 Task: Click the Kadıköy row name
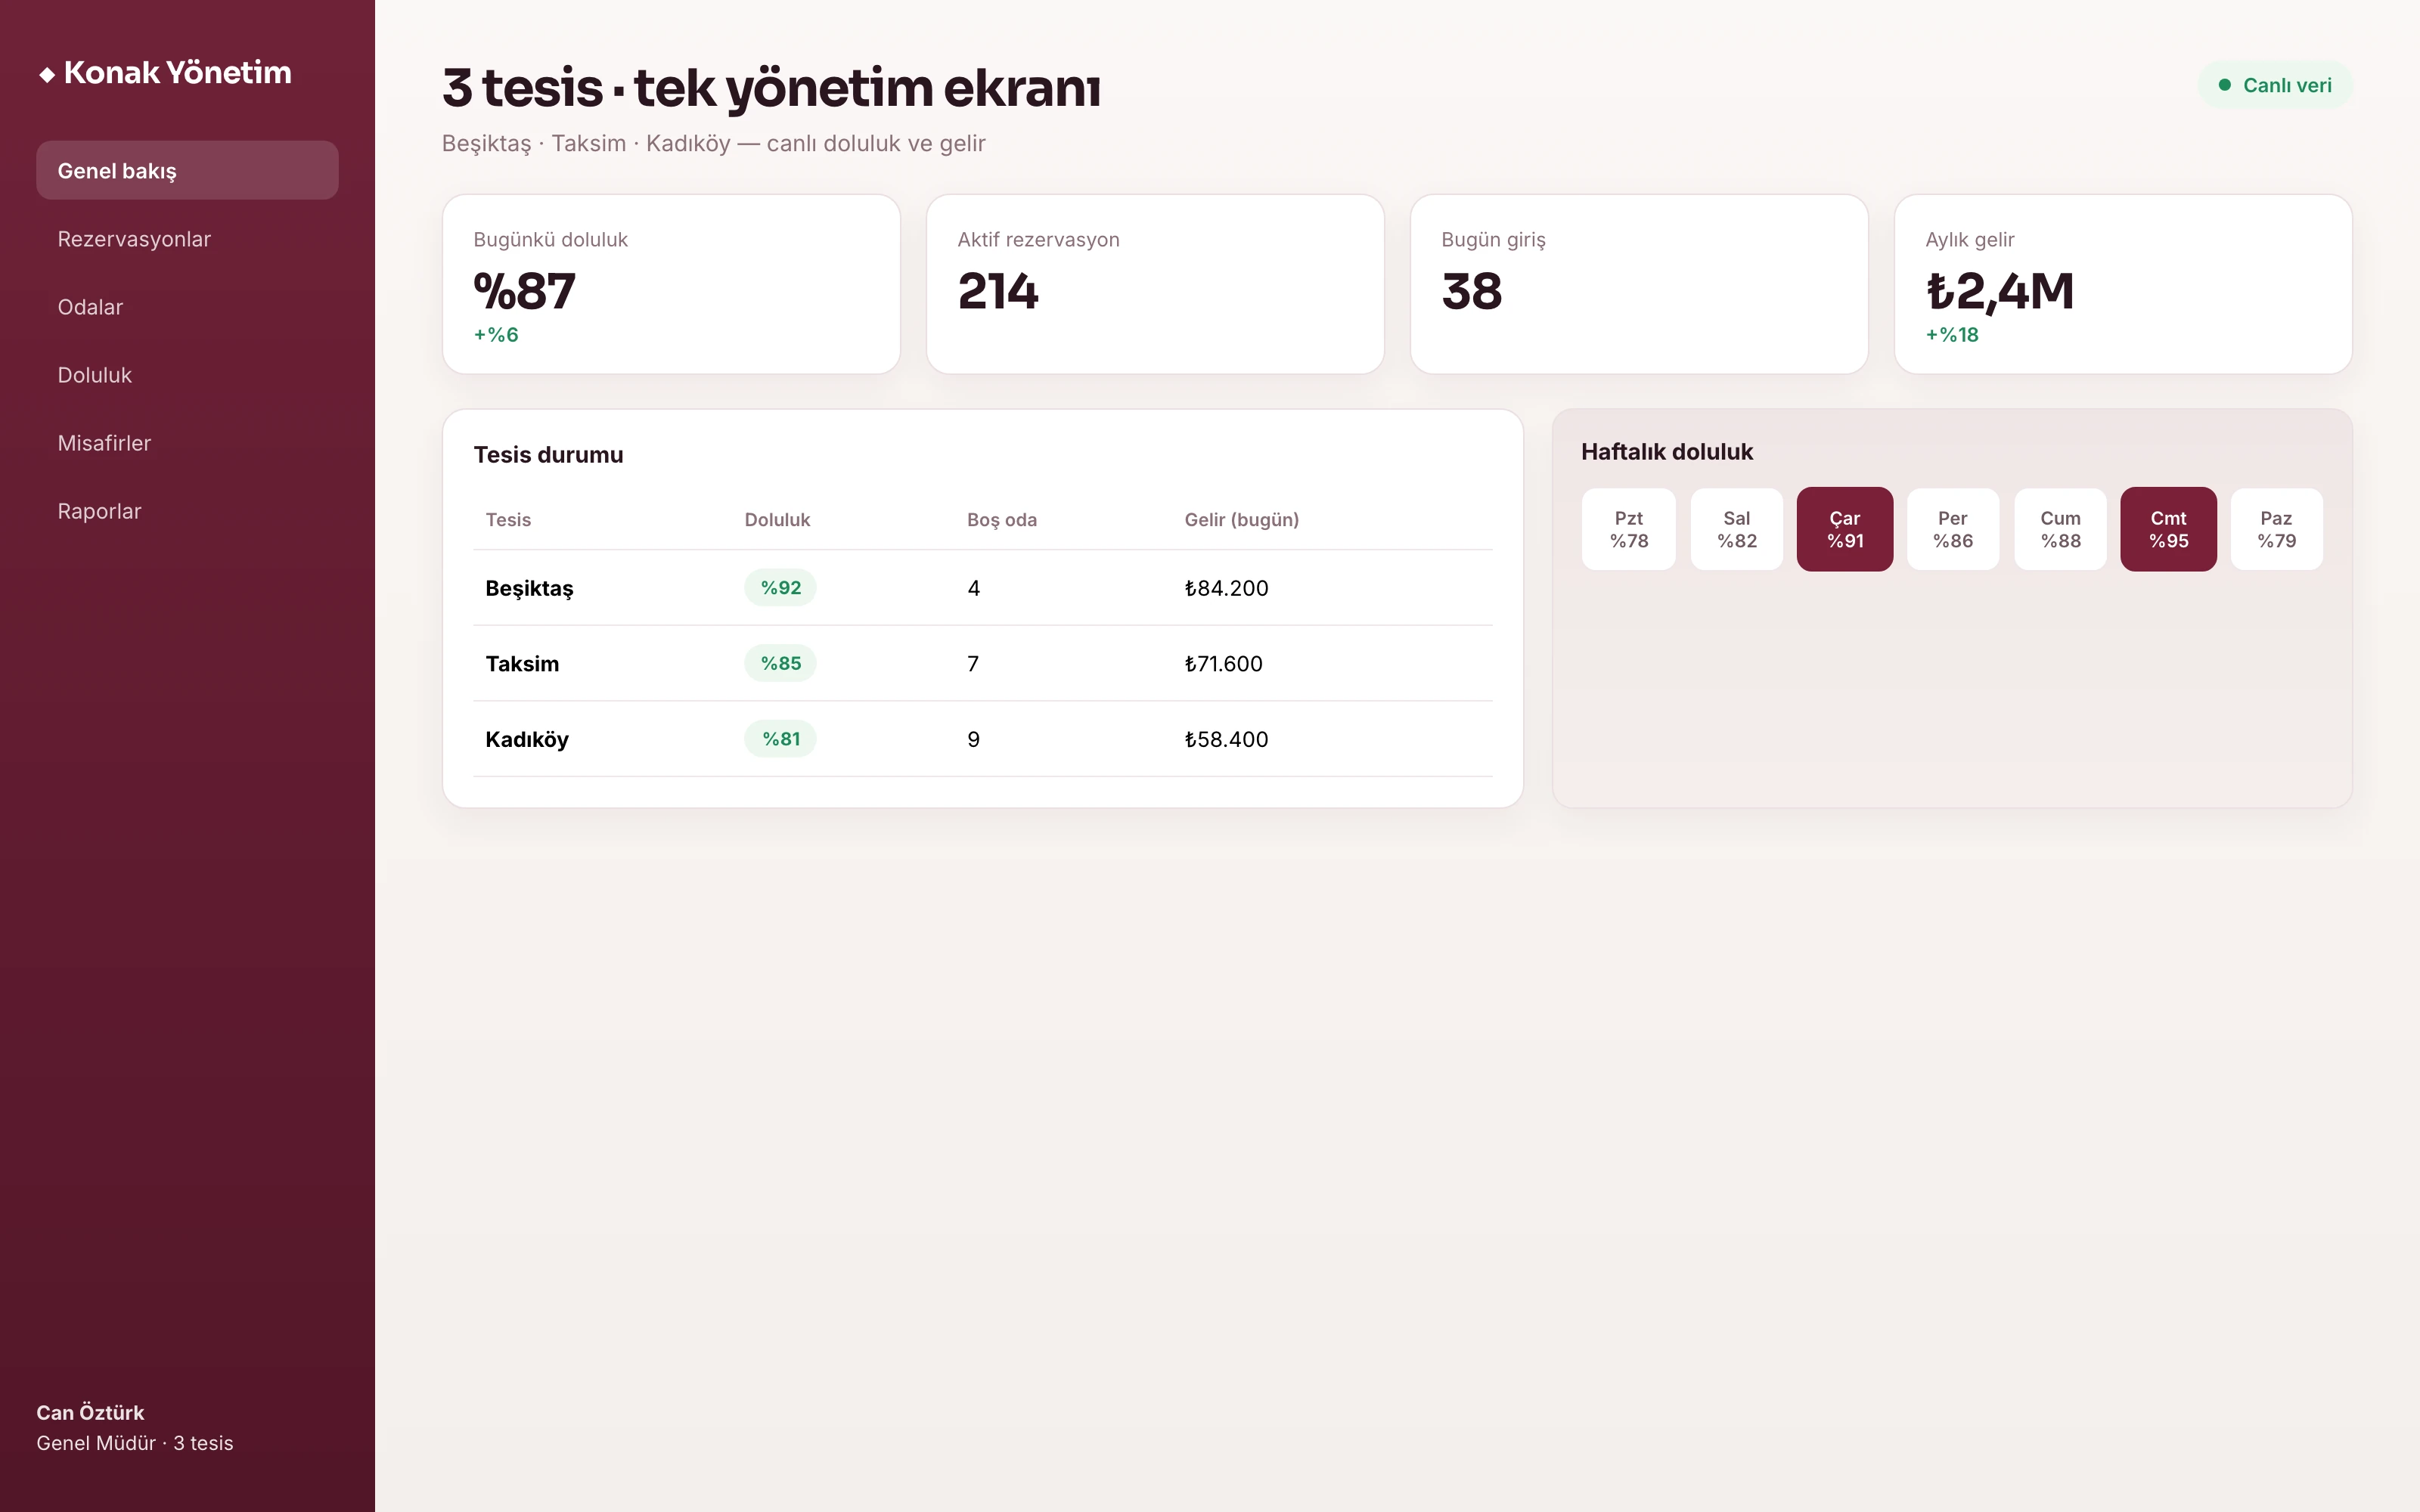coord(527,740)
